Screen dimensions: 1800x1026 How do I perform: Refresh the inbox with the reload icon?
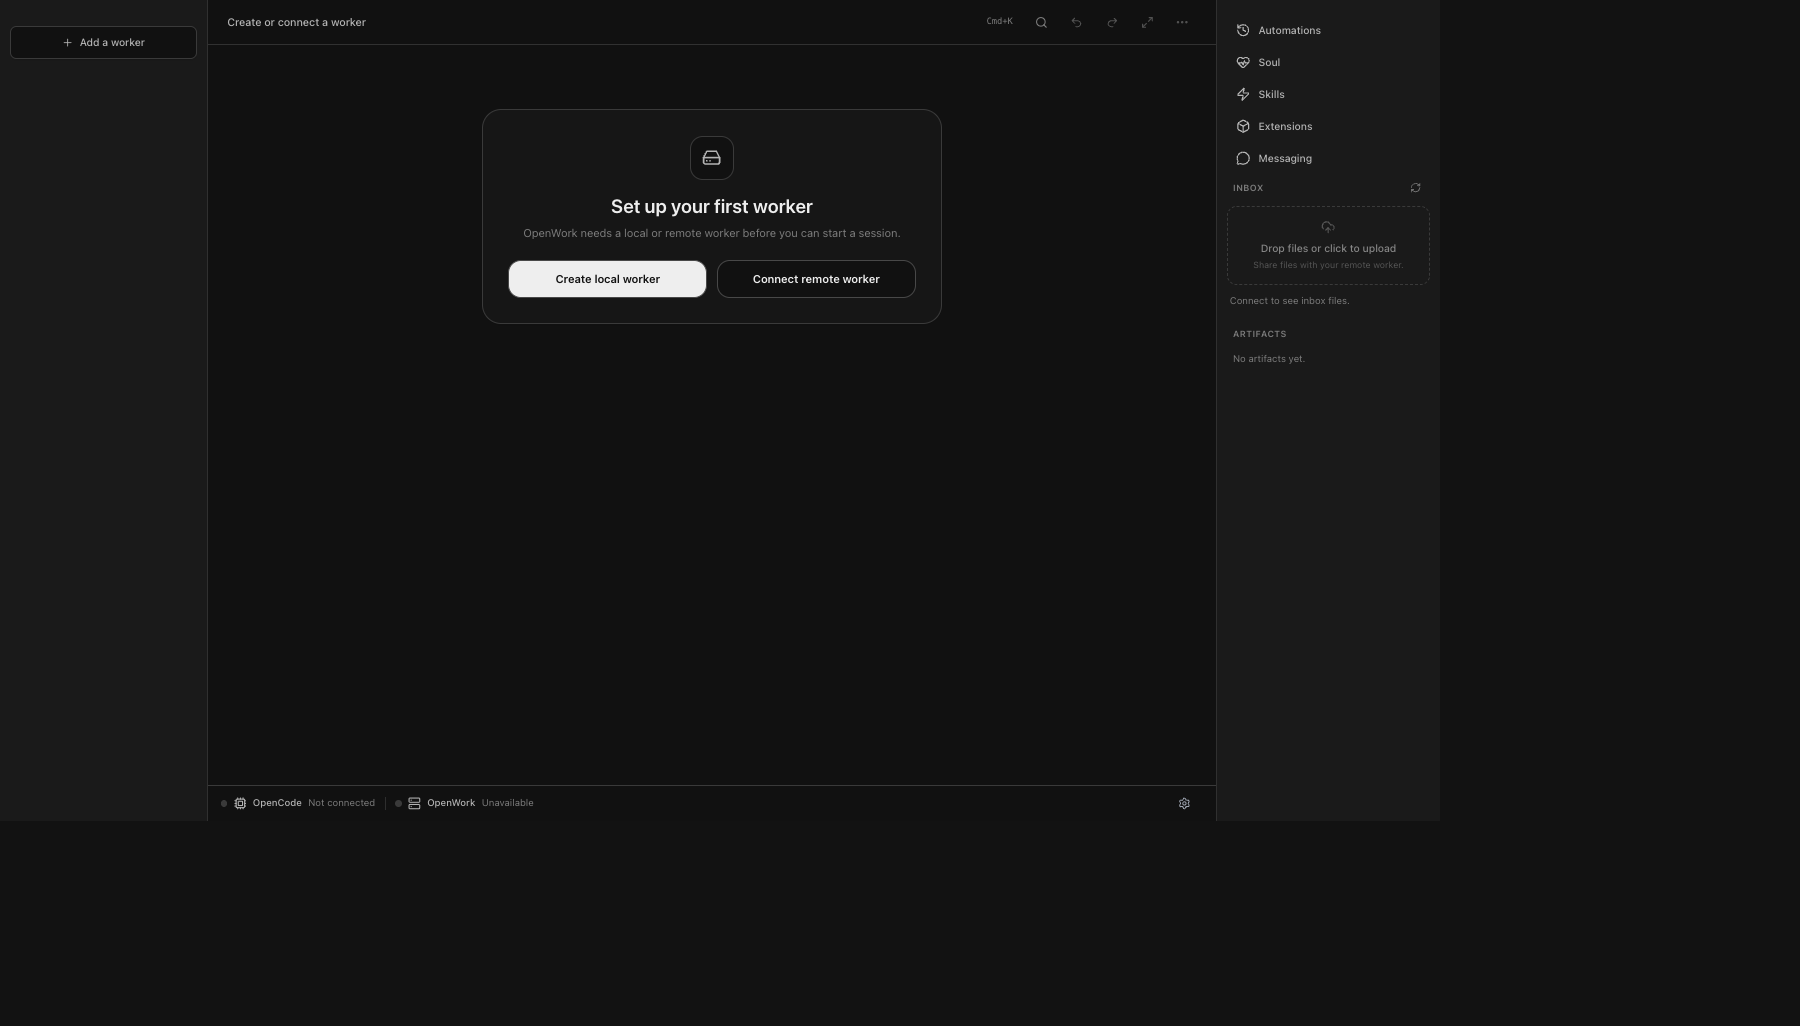(x=1415, y=188)
